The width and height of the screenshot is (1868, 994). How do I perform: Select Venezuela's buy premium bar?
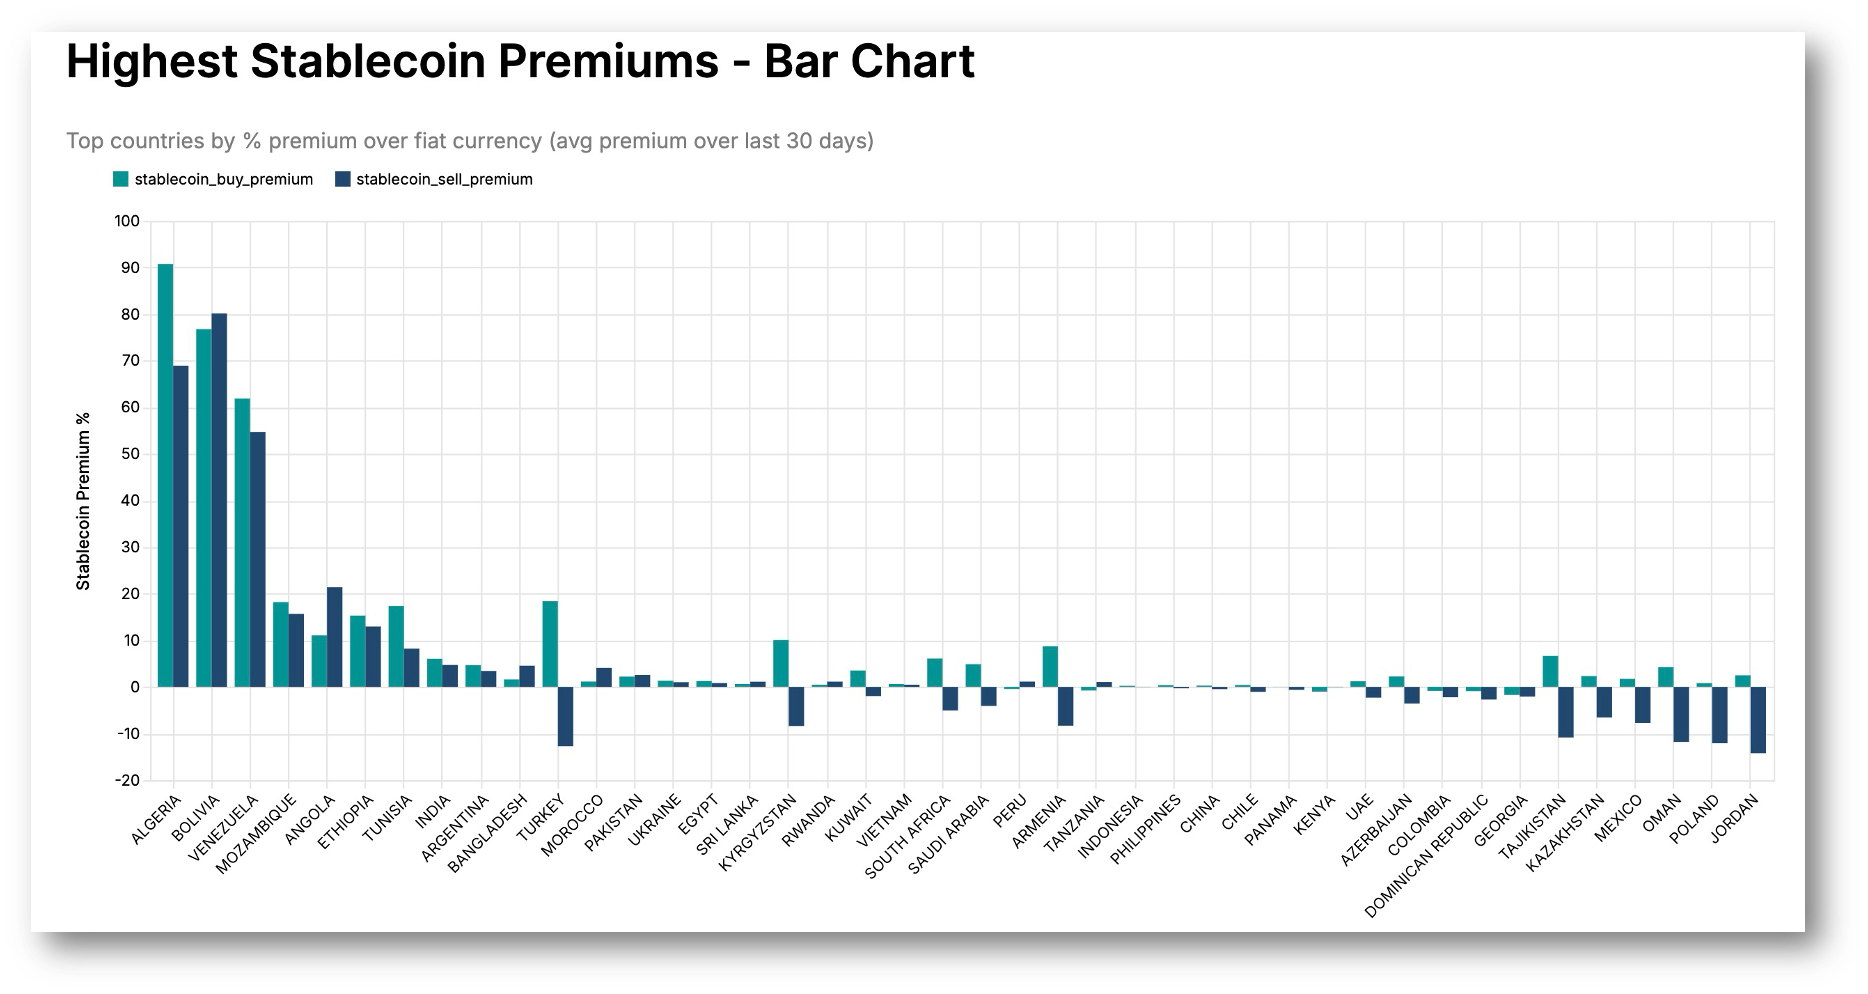point(243,540)
